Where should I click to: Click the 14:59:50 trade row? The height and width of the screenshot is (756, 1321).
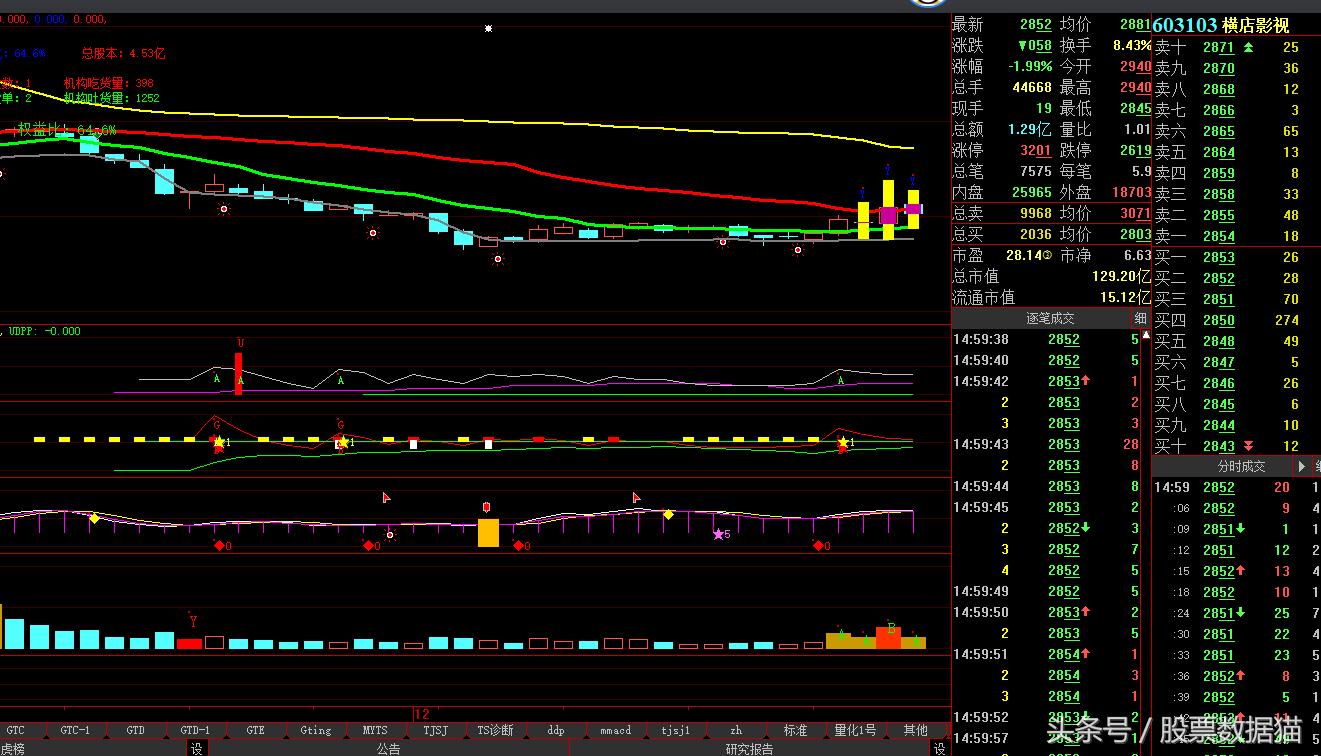[1046, 612]
